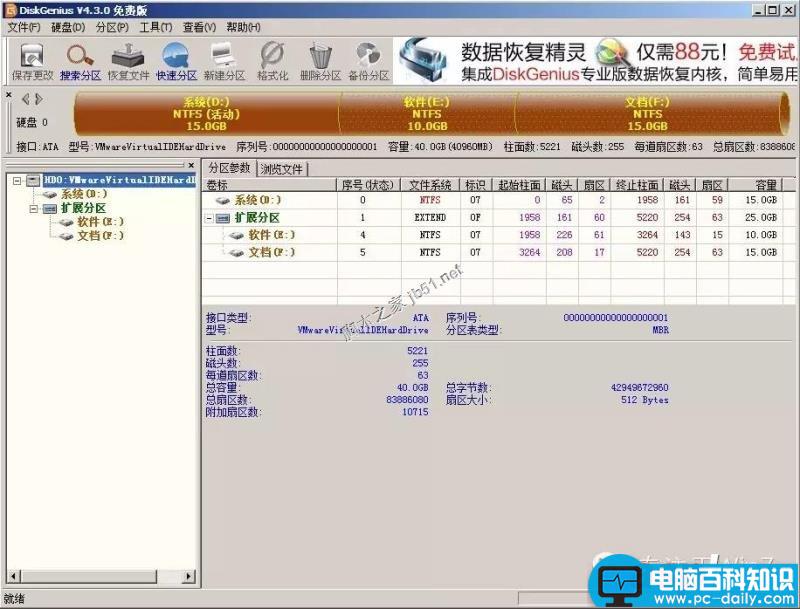Click the 512 Bytes sector size value
Viewport: 800px width, 609px height.
click(x=644, y=400)
